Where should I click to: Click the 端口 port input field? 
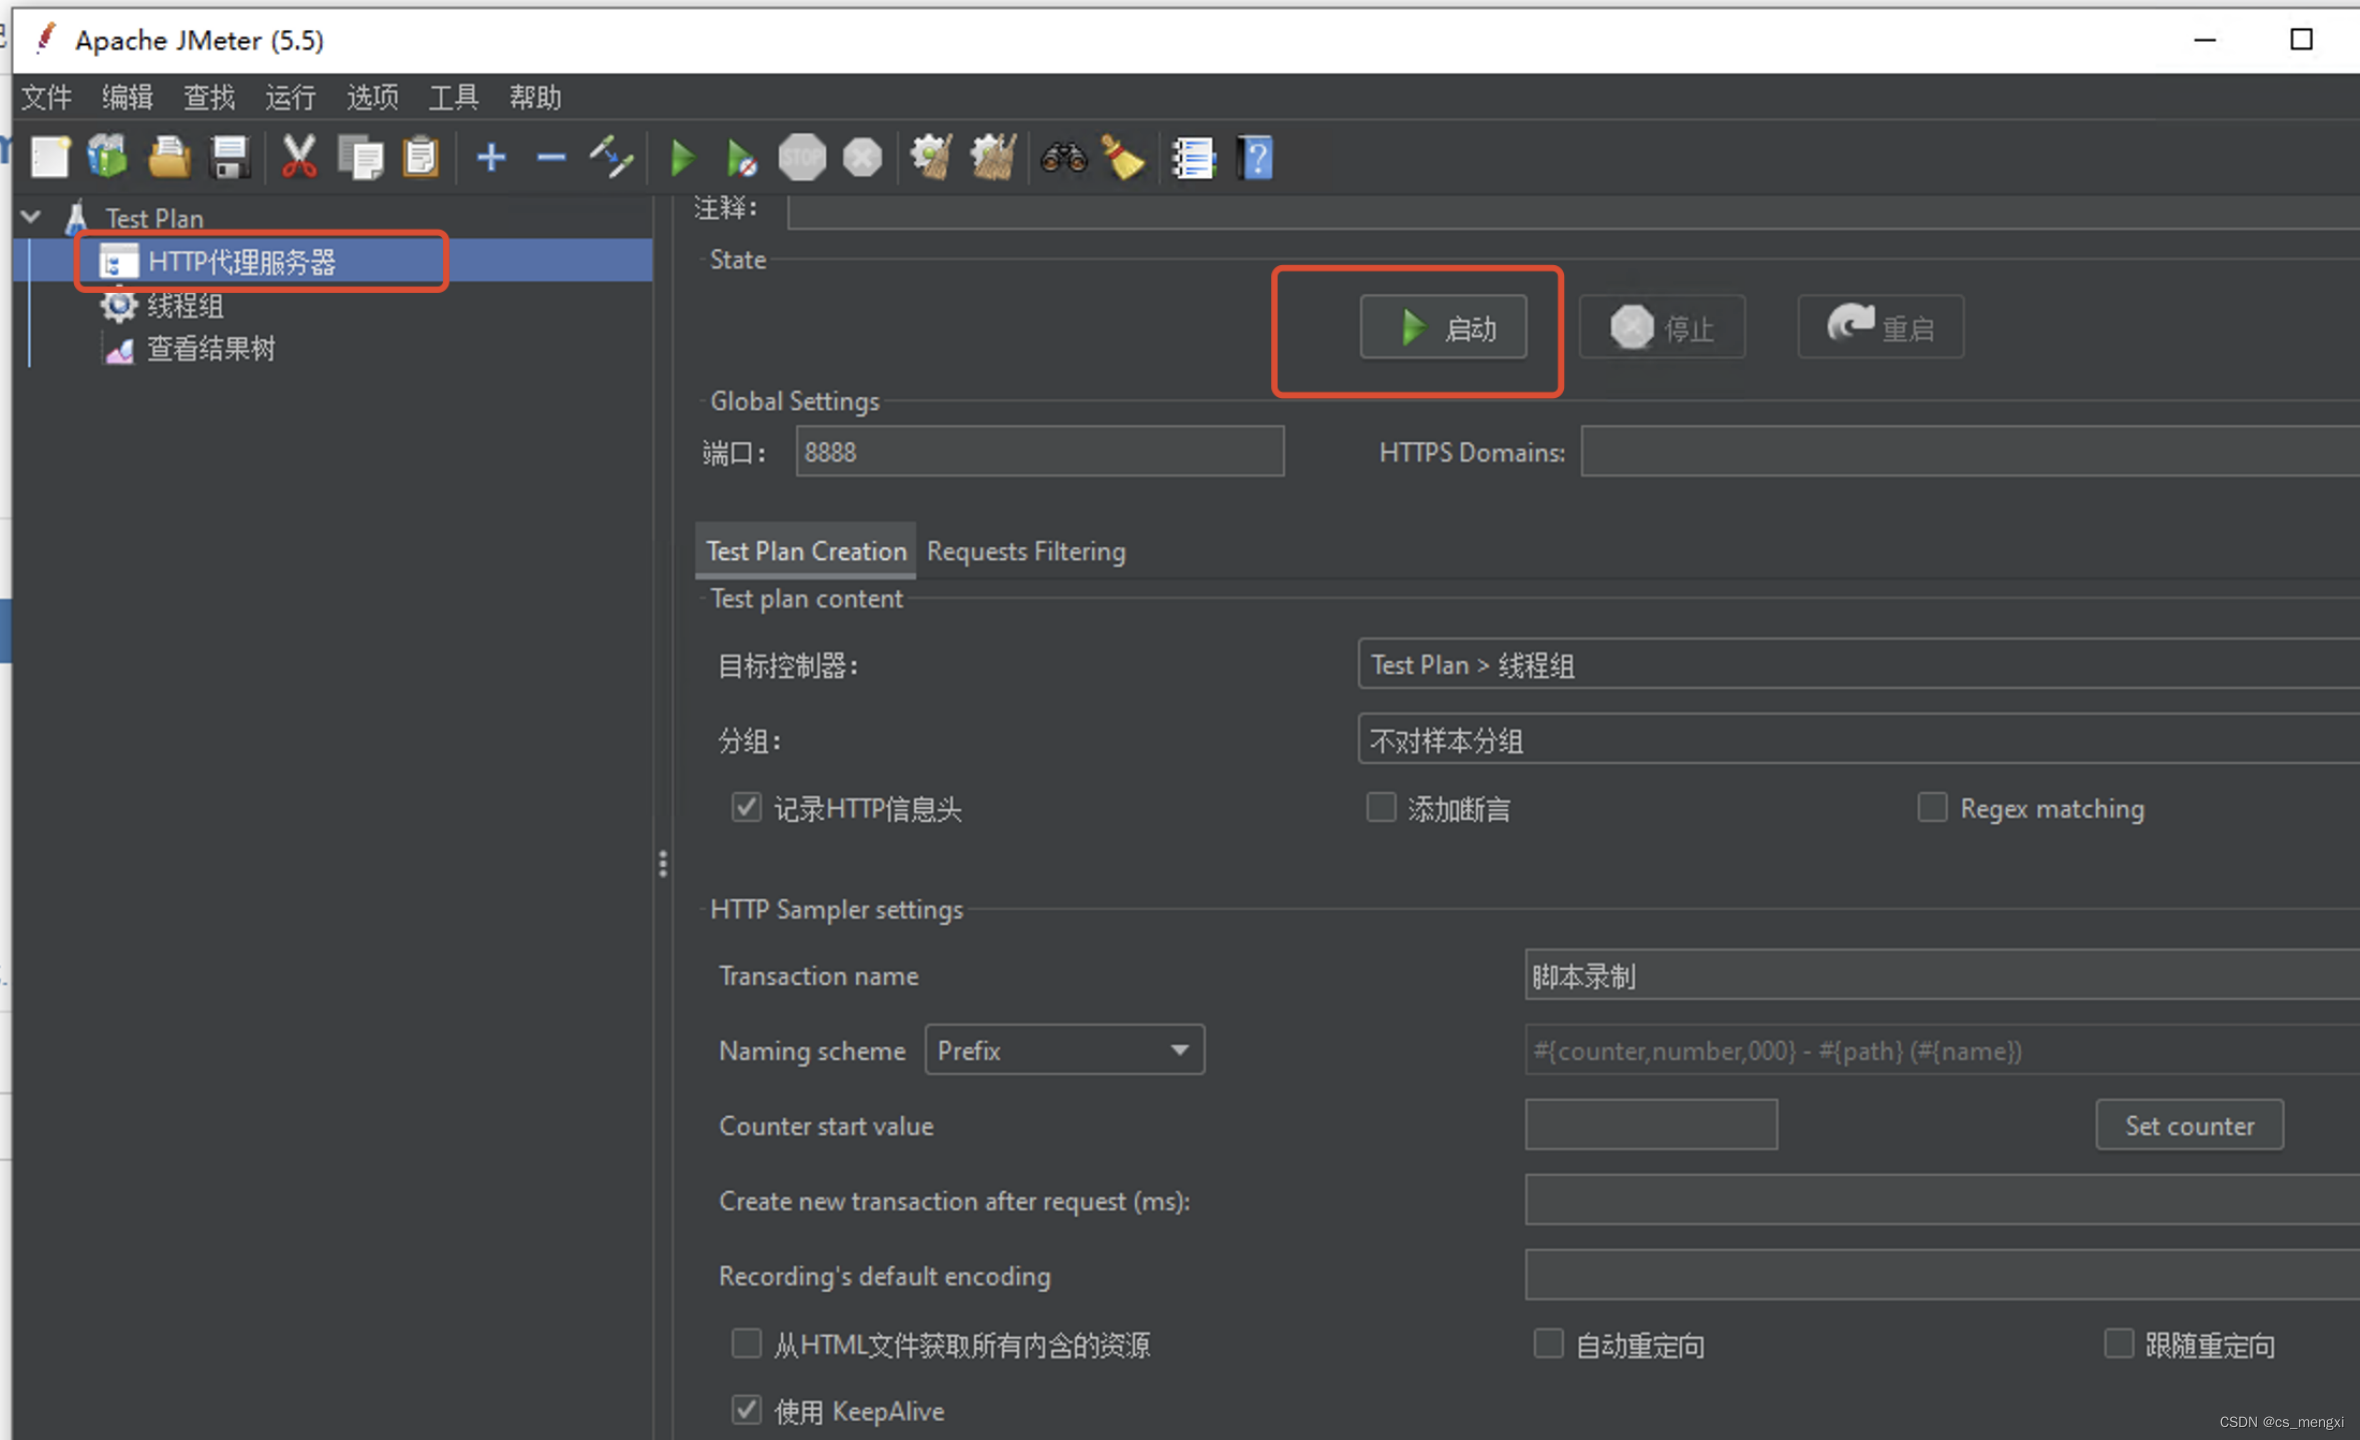(x=1039, y=452)
